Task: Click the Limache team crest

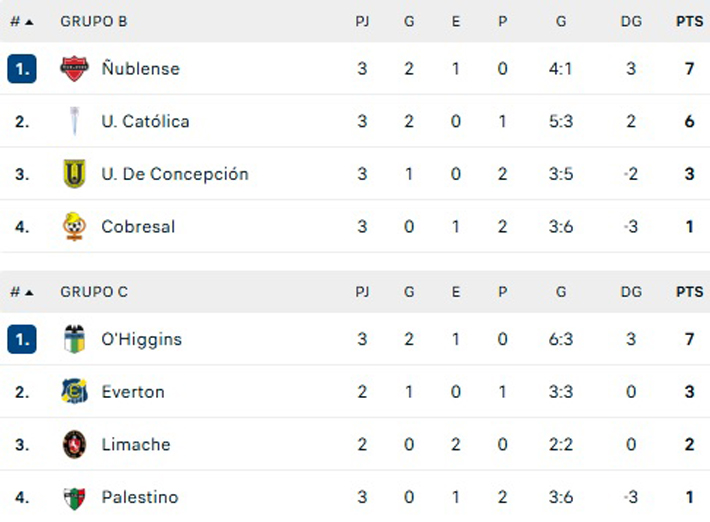Action: click(74, 445)
